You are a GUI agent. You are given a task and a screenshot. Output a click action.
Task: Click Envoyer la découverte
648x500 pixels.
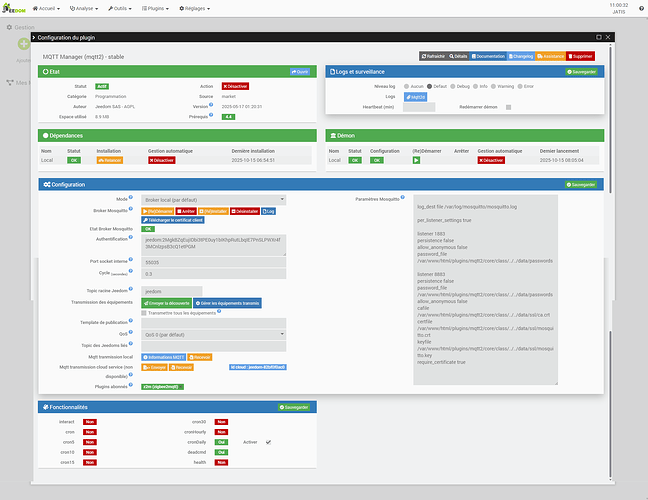[x=167, y=303]
